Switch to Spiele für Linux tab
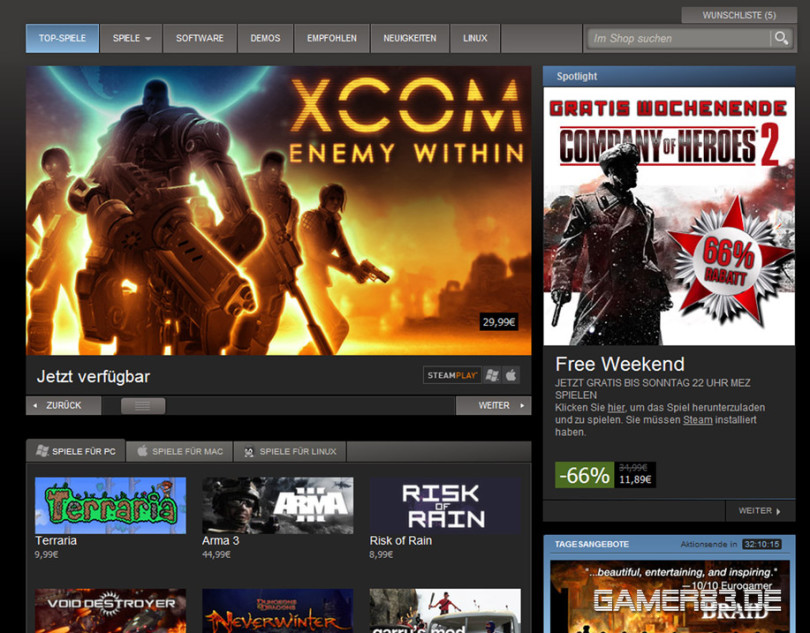Image resolution: width=810 pixels, height=633 pixels. (290, 451)
